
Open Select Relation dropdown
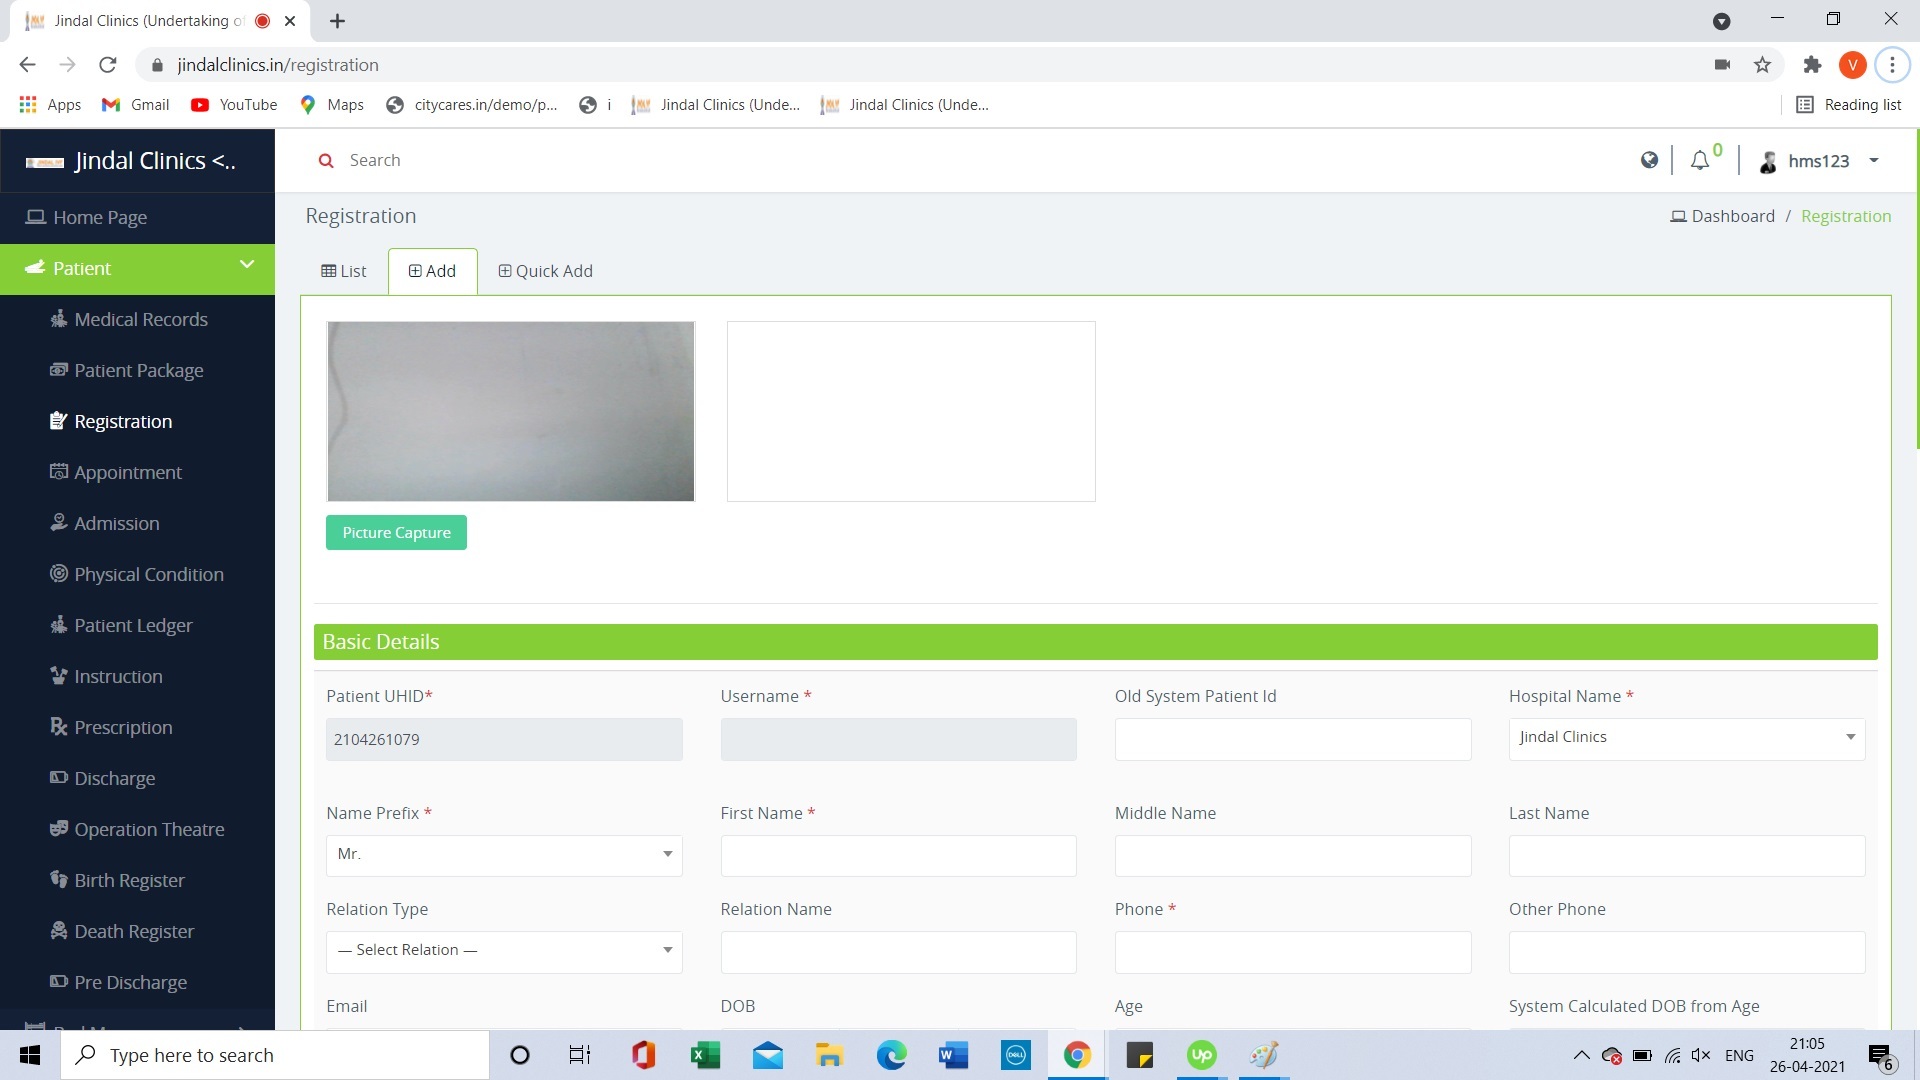(504, 951)
